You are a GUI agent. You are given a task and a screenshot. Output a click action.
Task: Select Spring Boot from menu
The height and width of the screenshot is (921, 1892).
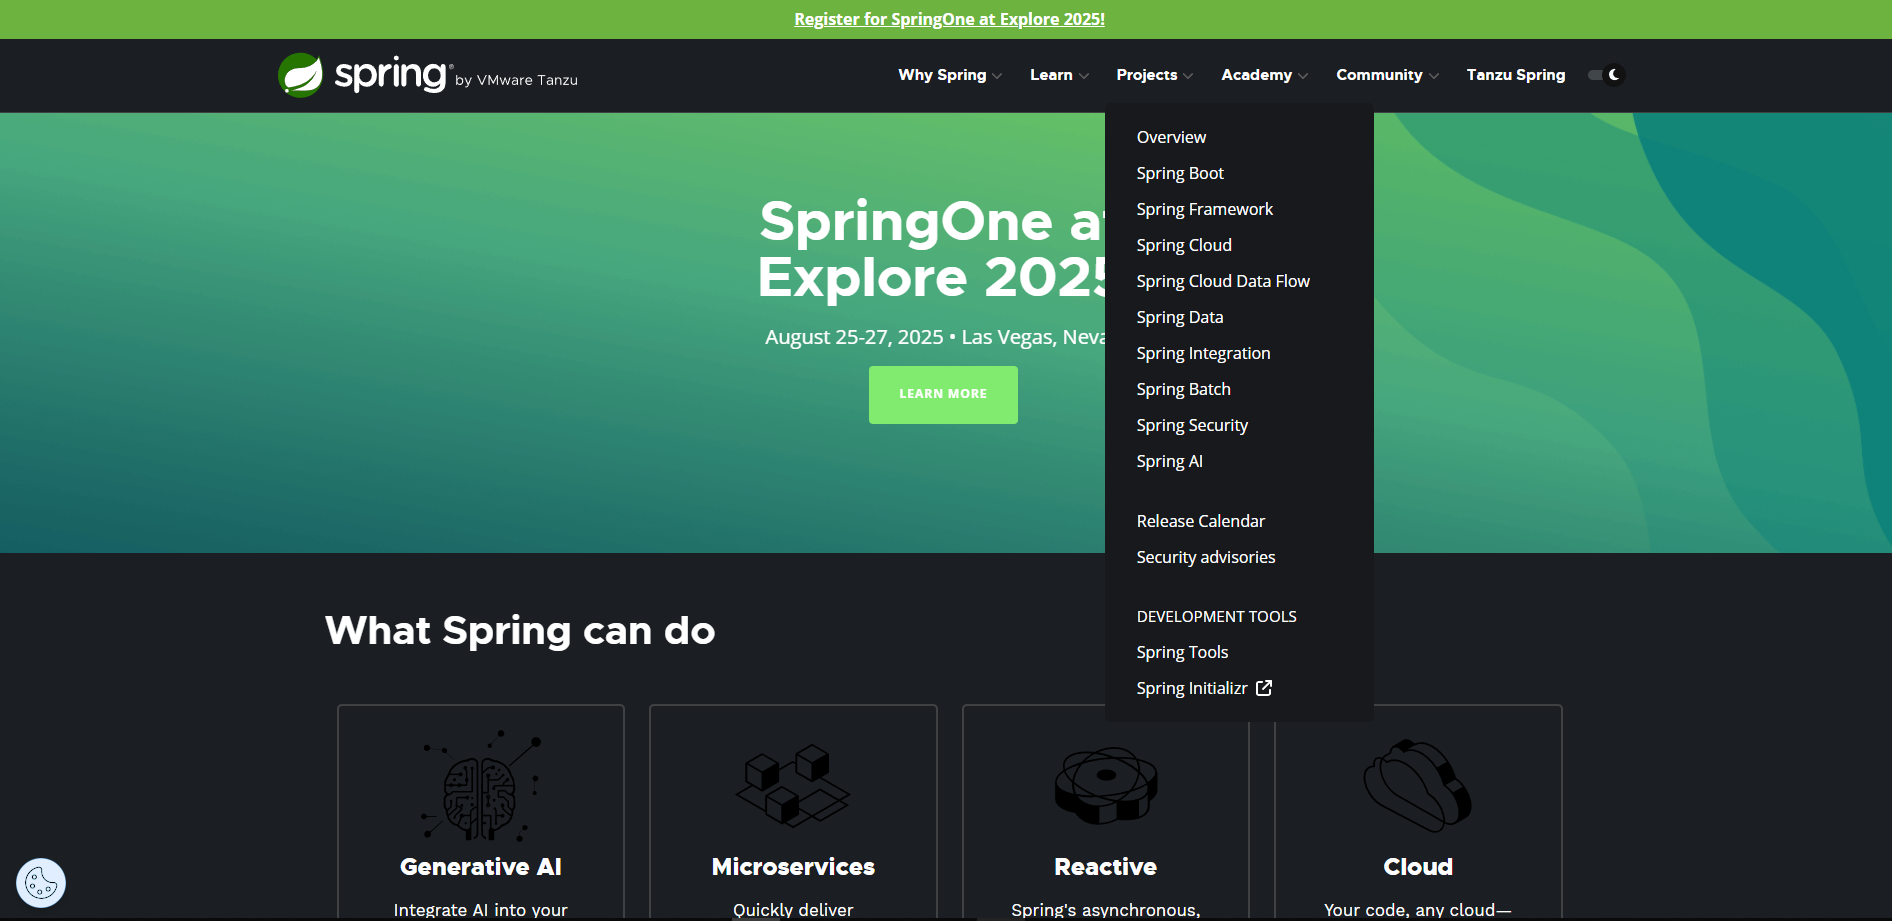click(1180, 173)
